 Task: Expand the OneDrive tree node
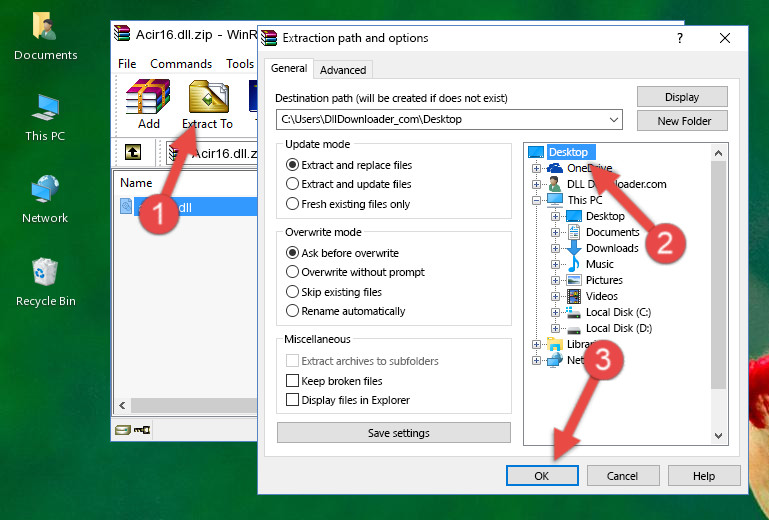coord(536,168)
